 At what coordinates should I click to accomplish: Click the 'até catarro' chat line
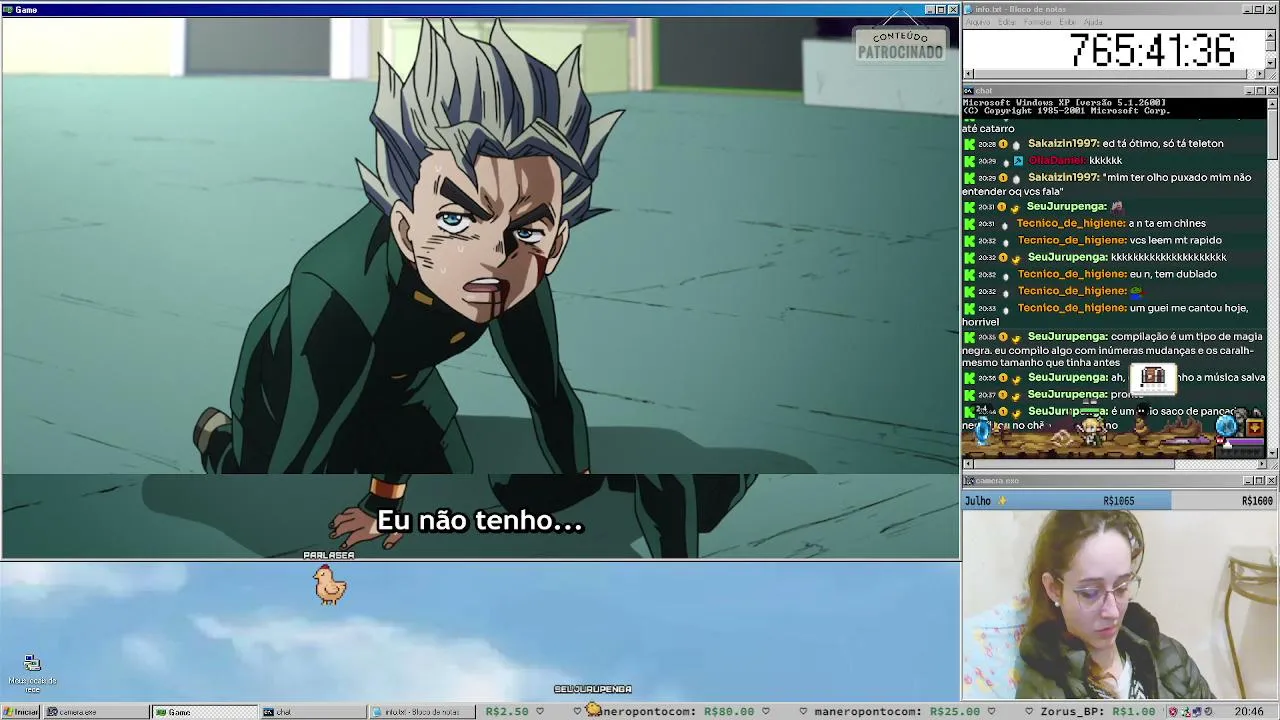pos(988,129)
